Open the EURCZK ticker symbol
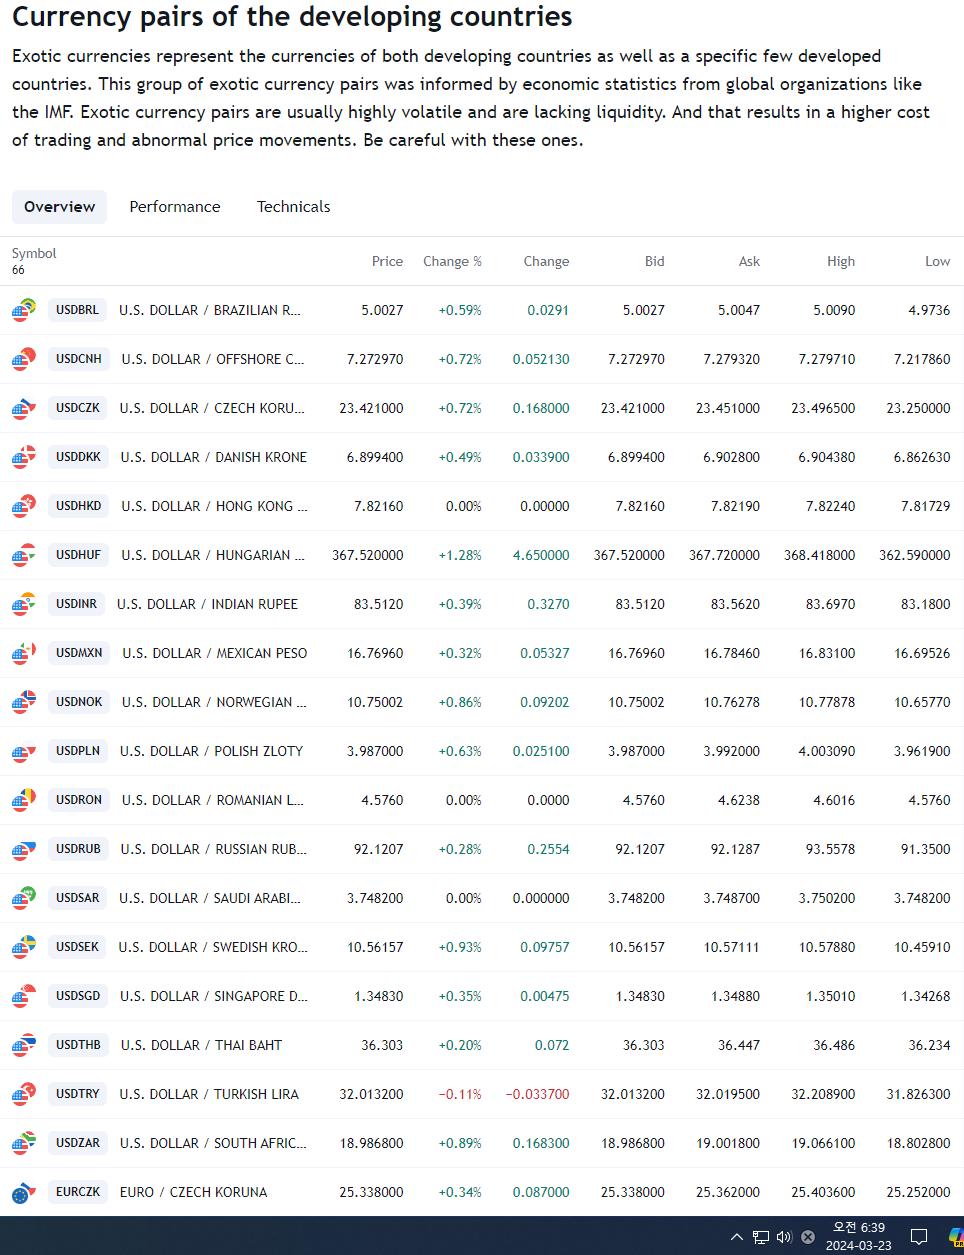 point(78,1192)
